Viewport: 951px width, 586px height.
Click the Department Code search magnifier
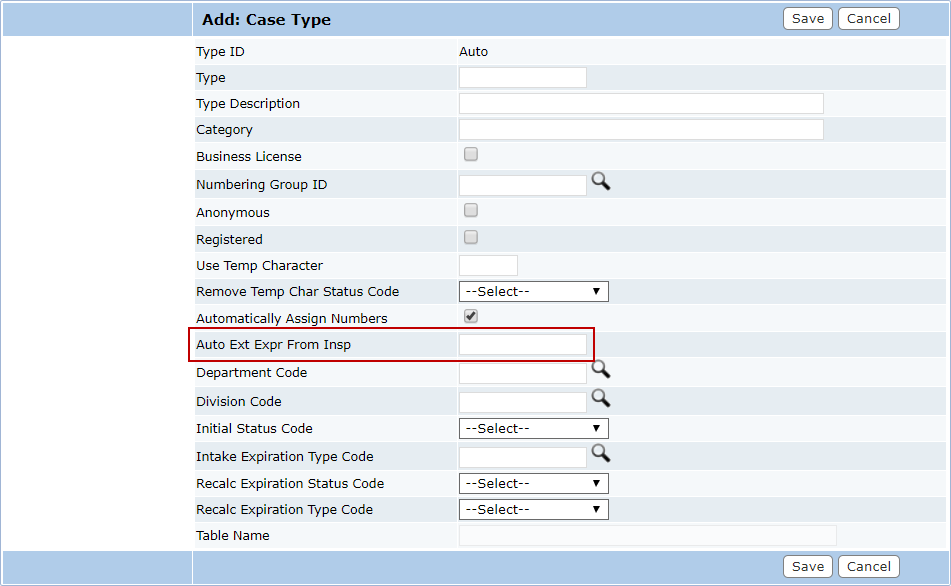click(600, 369)
